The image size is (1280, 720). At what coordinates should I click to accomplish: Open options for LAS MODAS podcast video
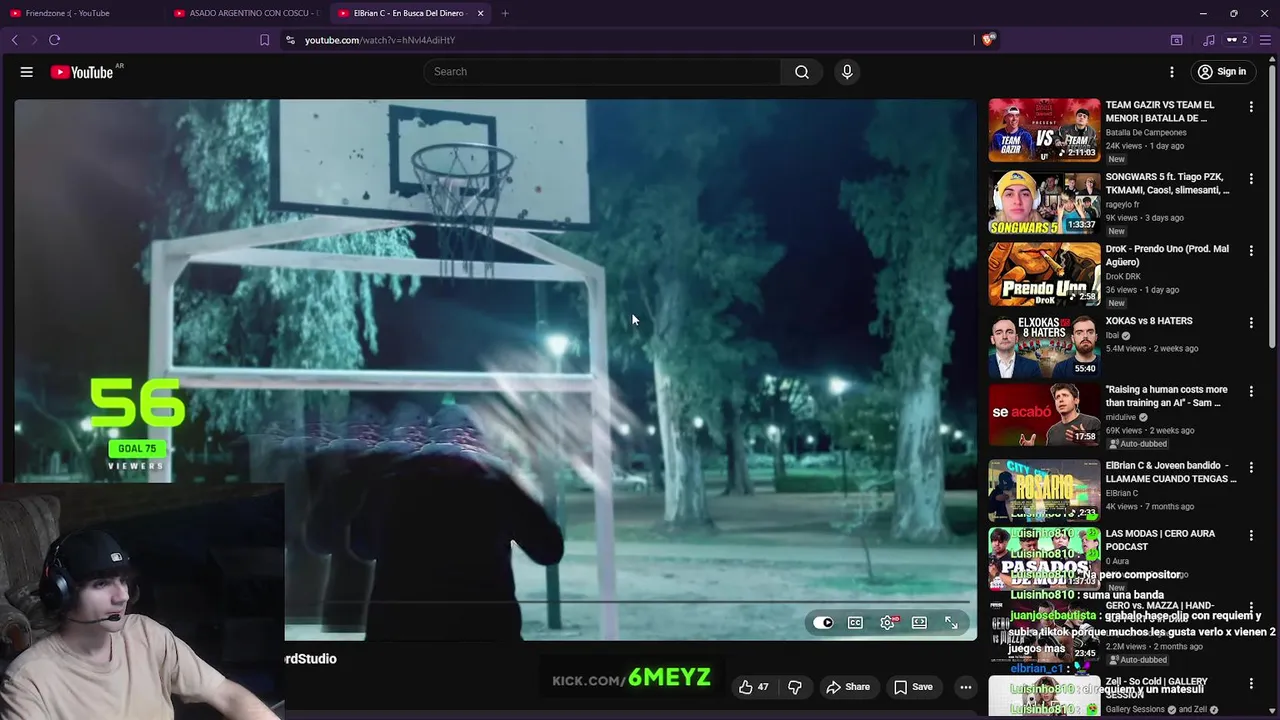point(1251,536)
